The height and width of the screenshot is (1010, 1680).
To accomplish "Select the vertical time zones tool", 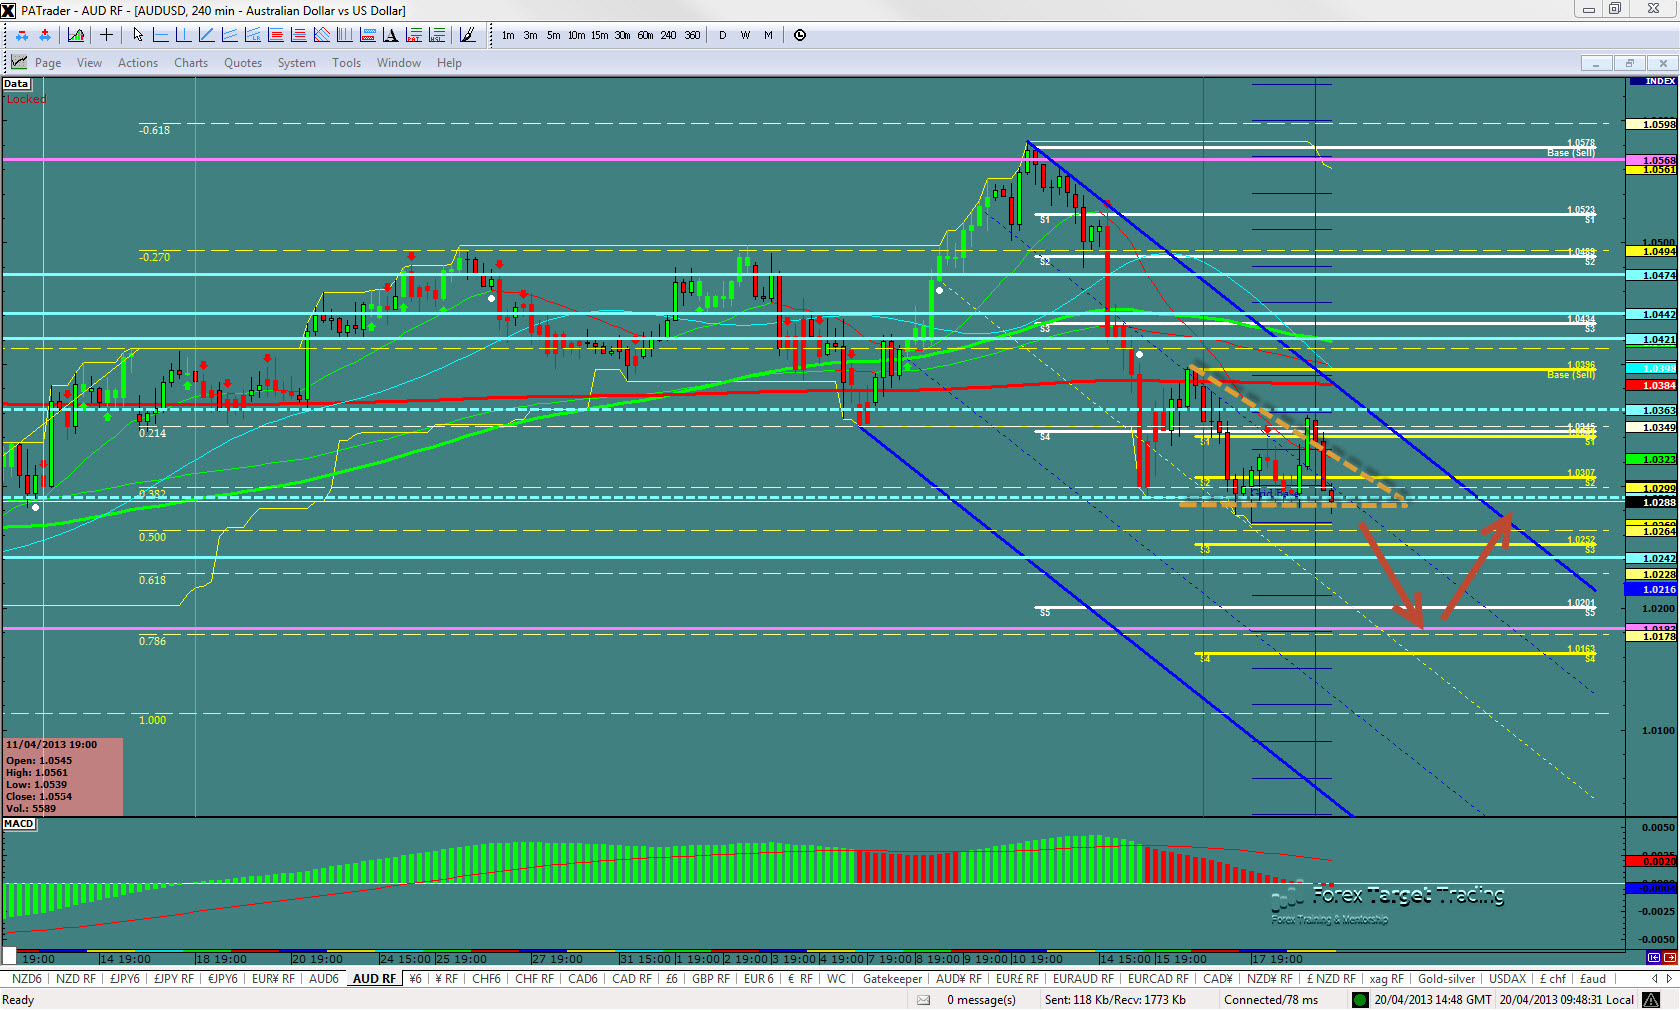I will click(344, 35).
